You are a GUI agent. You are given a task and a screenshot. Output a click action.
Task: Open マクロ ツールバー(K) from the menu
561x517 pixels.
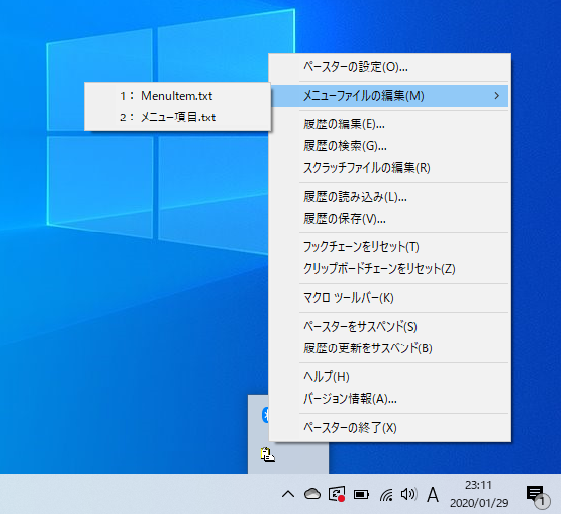coord(389,298)
